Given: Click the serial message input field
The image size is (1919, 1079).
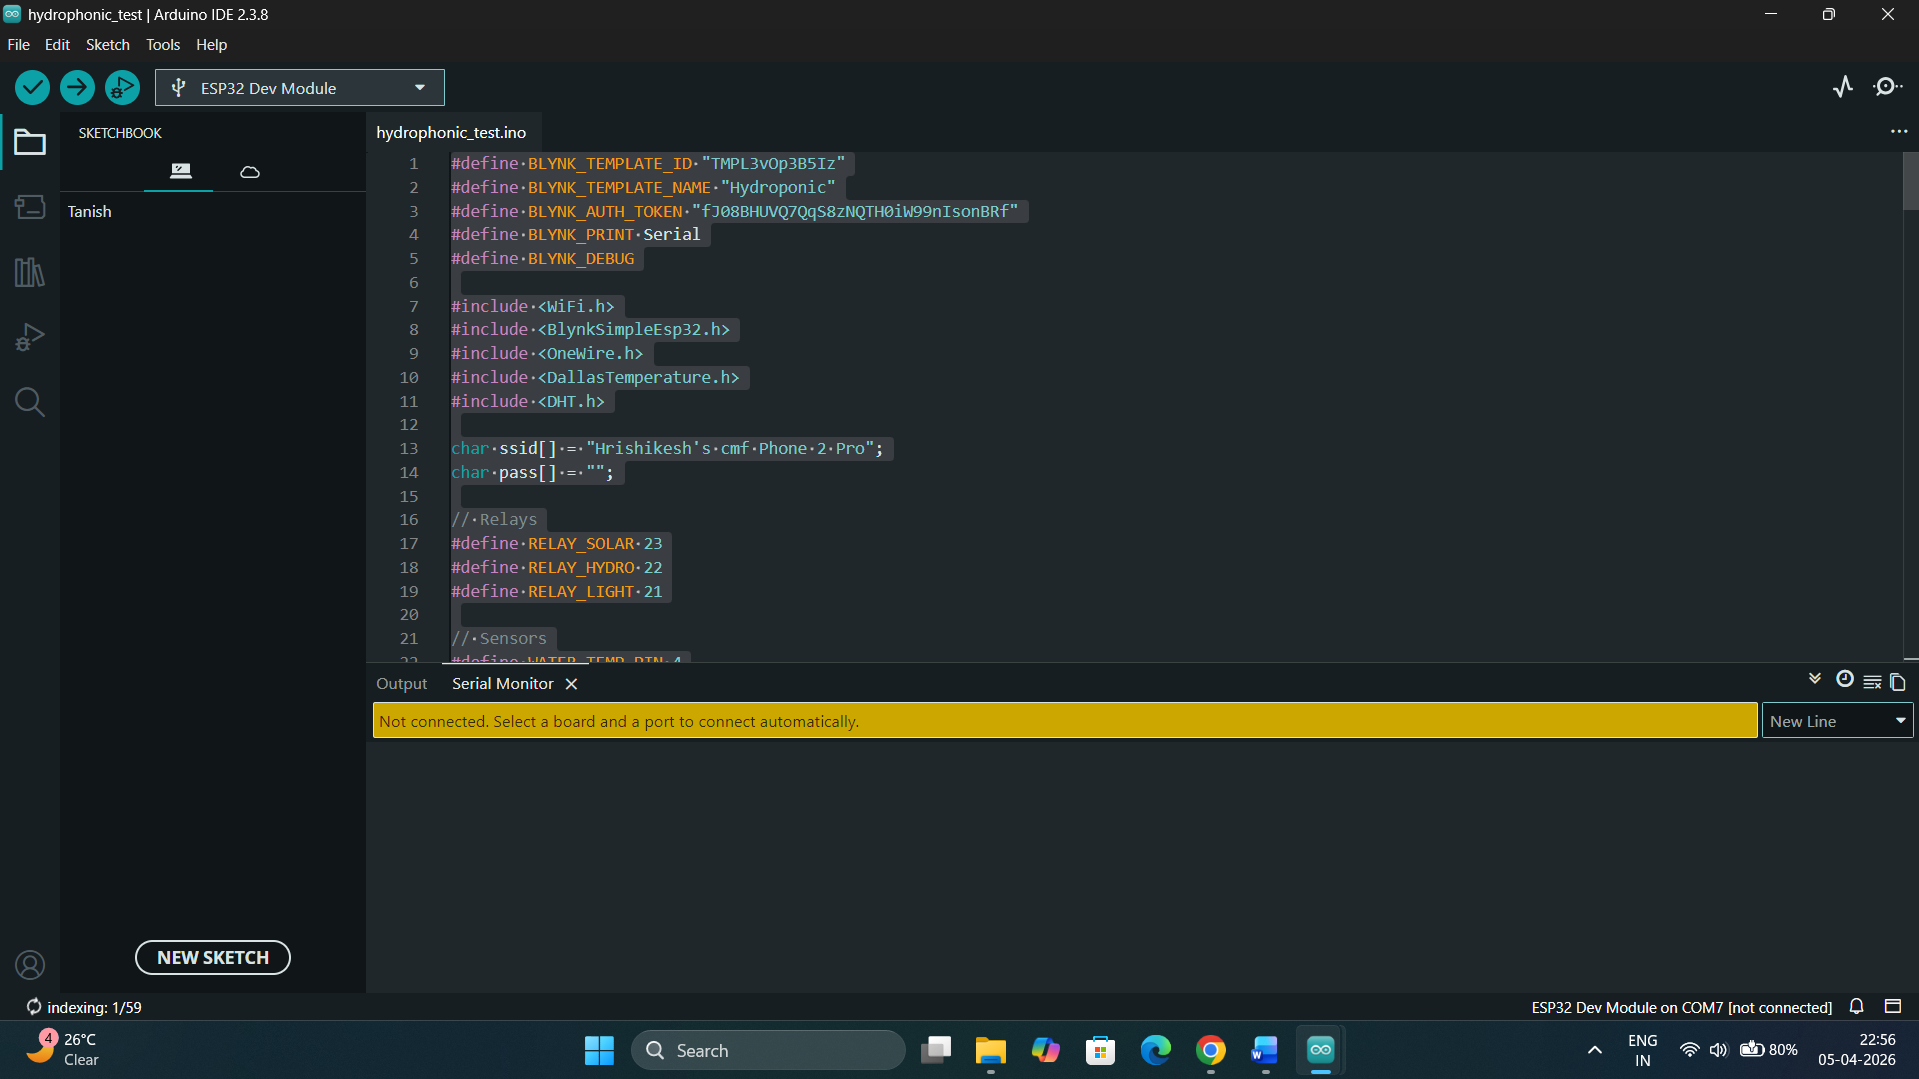Looking at the screenshot, I should coord(1065,721).
